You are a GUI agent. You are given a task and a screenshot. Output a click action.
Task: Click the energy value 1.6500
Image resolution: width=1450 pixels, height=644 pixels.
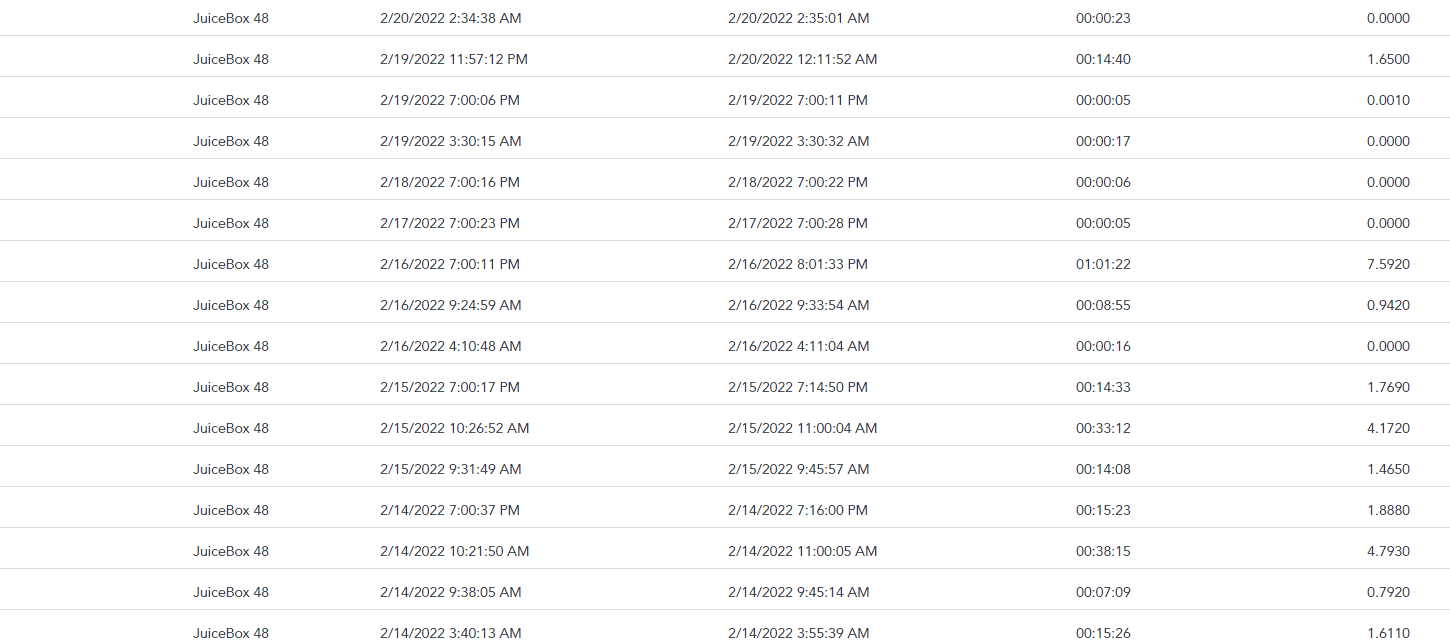1388,59
